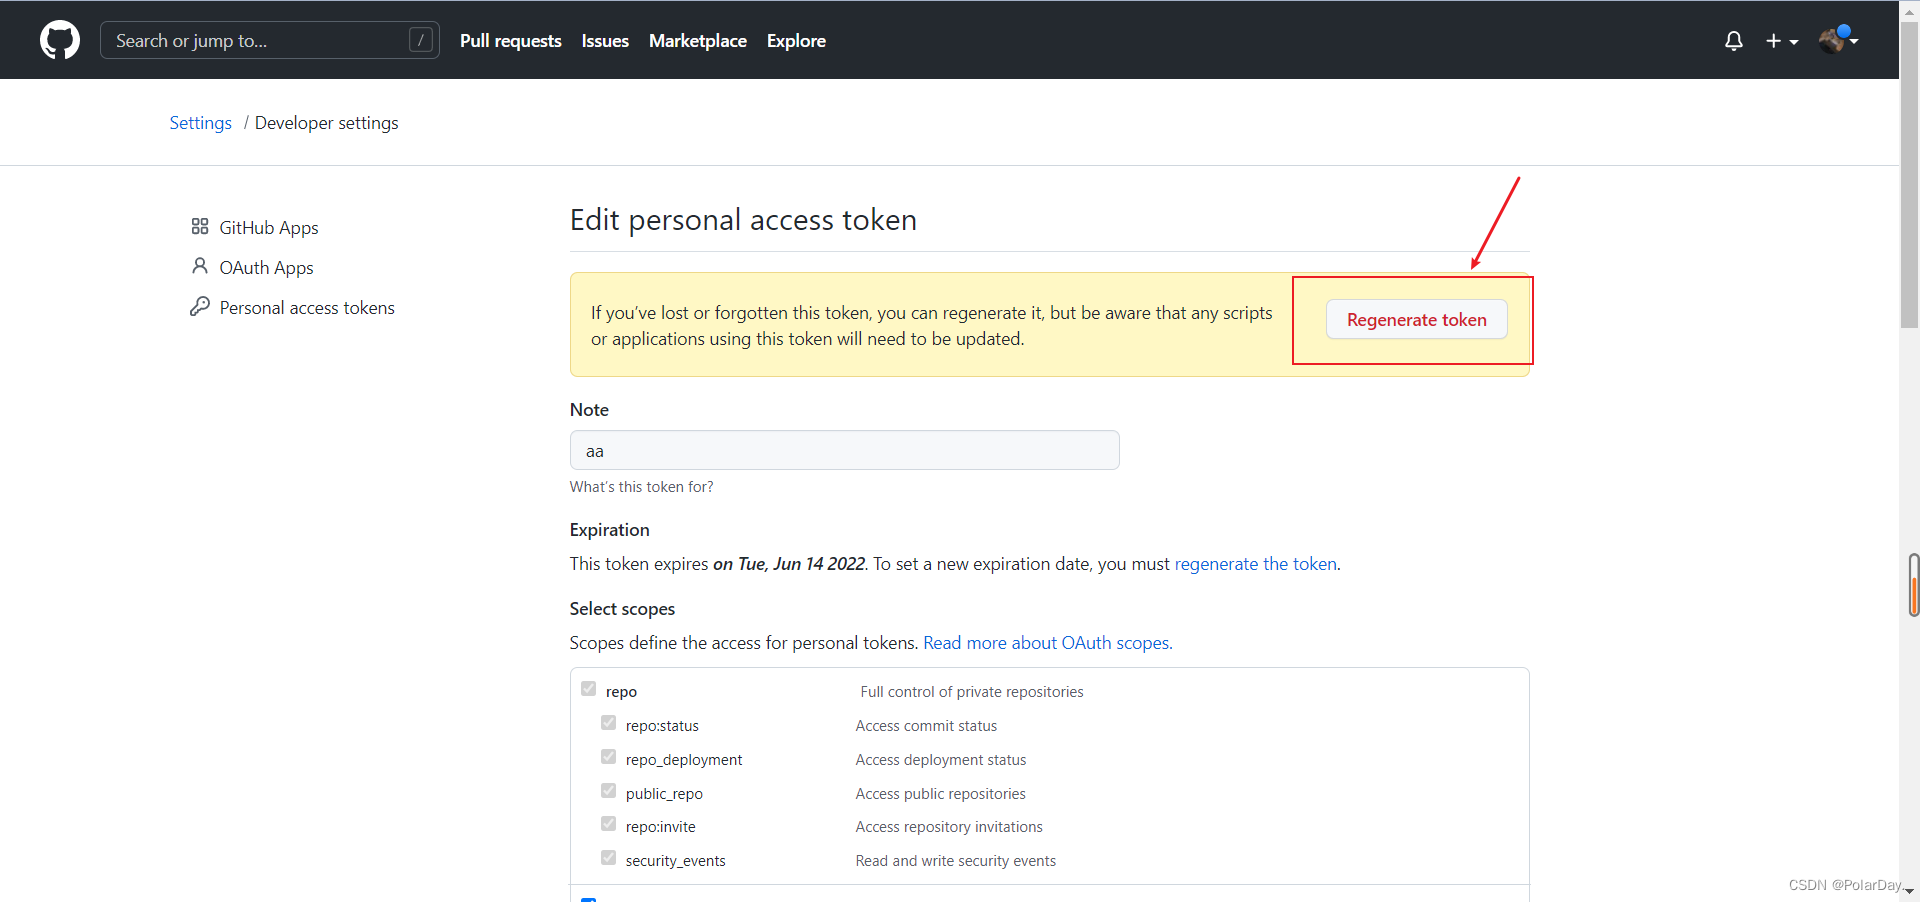Click the What's this token for? hint
Image resolution: width=1920 pixels, height=902 pixels.
coord(641,487)
